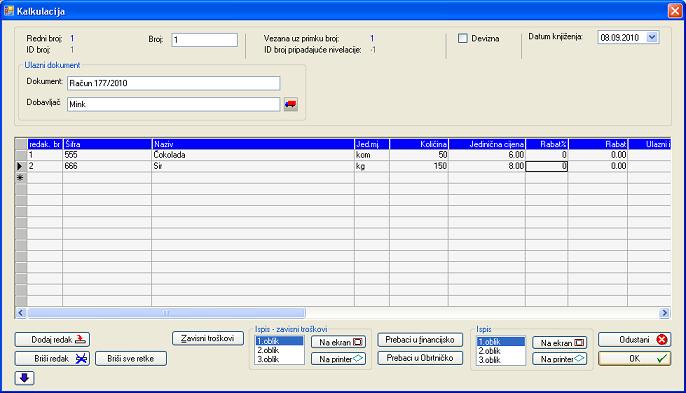Click Na ekran in zavisni troškovi group
The width and height of the screenshot is (686, 393).
[339, 342]
